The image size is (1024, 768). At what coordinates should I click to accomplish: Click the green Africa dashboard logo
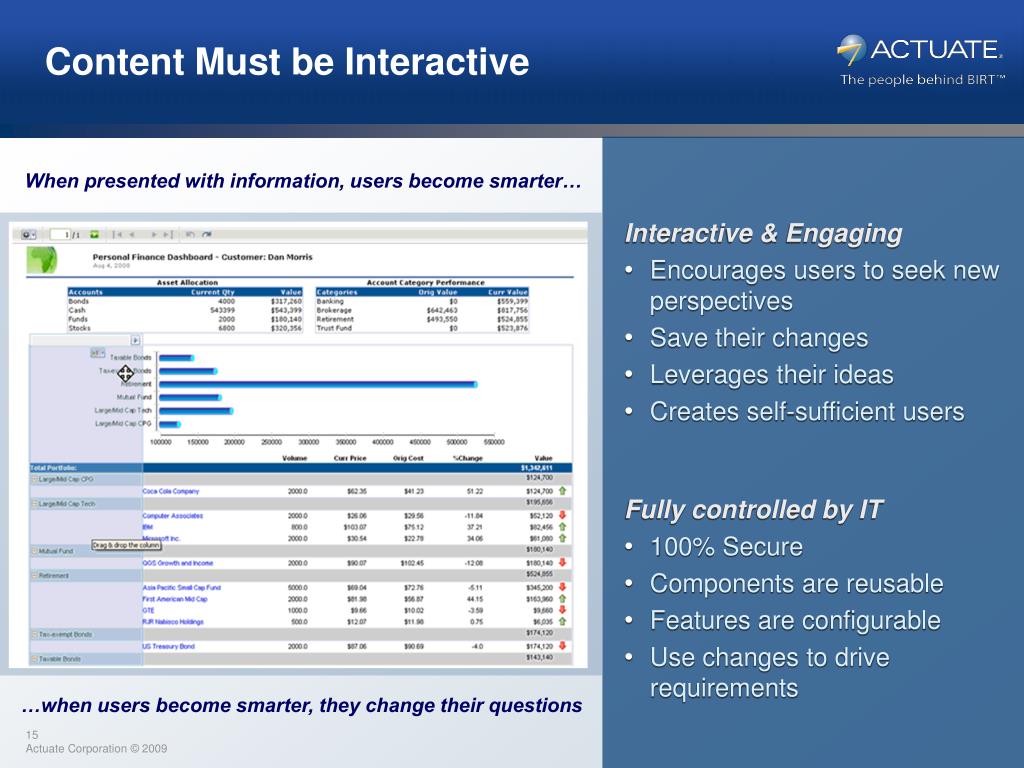click(x=41, y=260)
